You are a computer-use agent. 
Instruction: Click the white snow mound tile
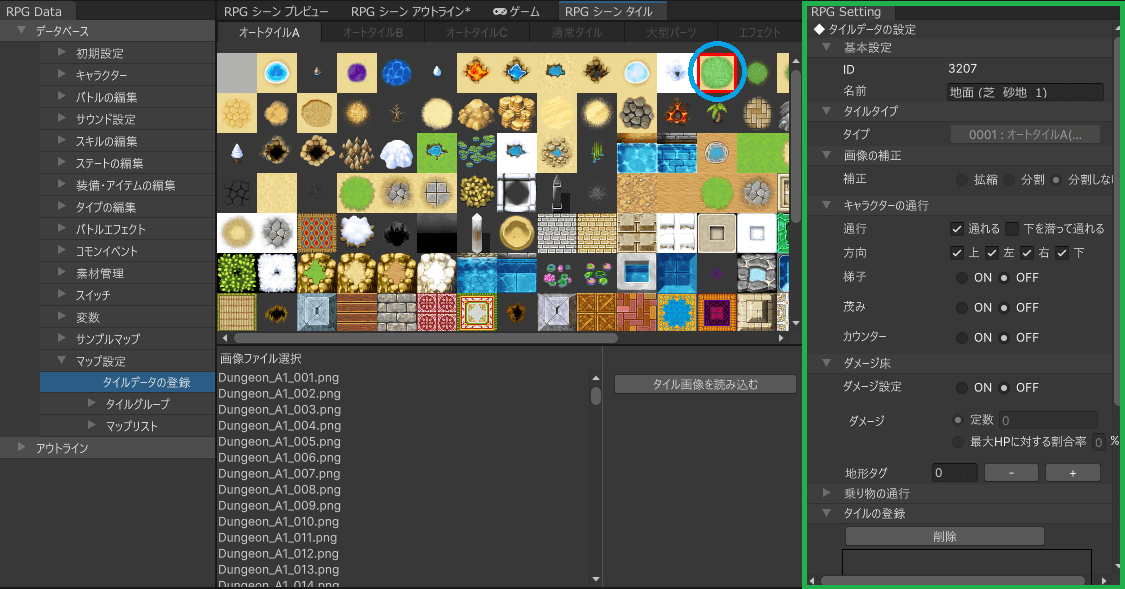[x=397, y=152]
